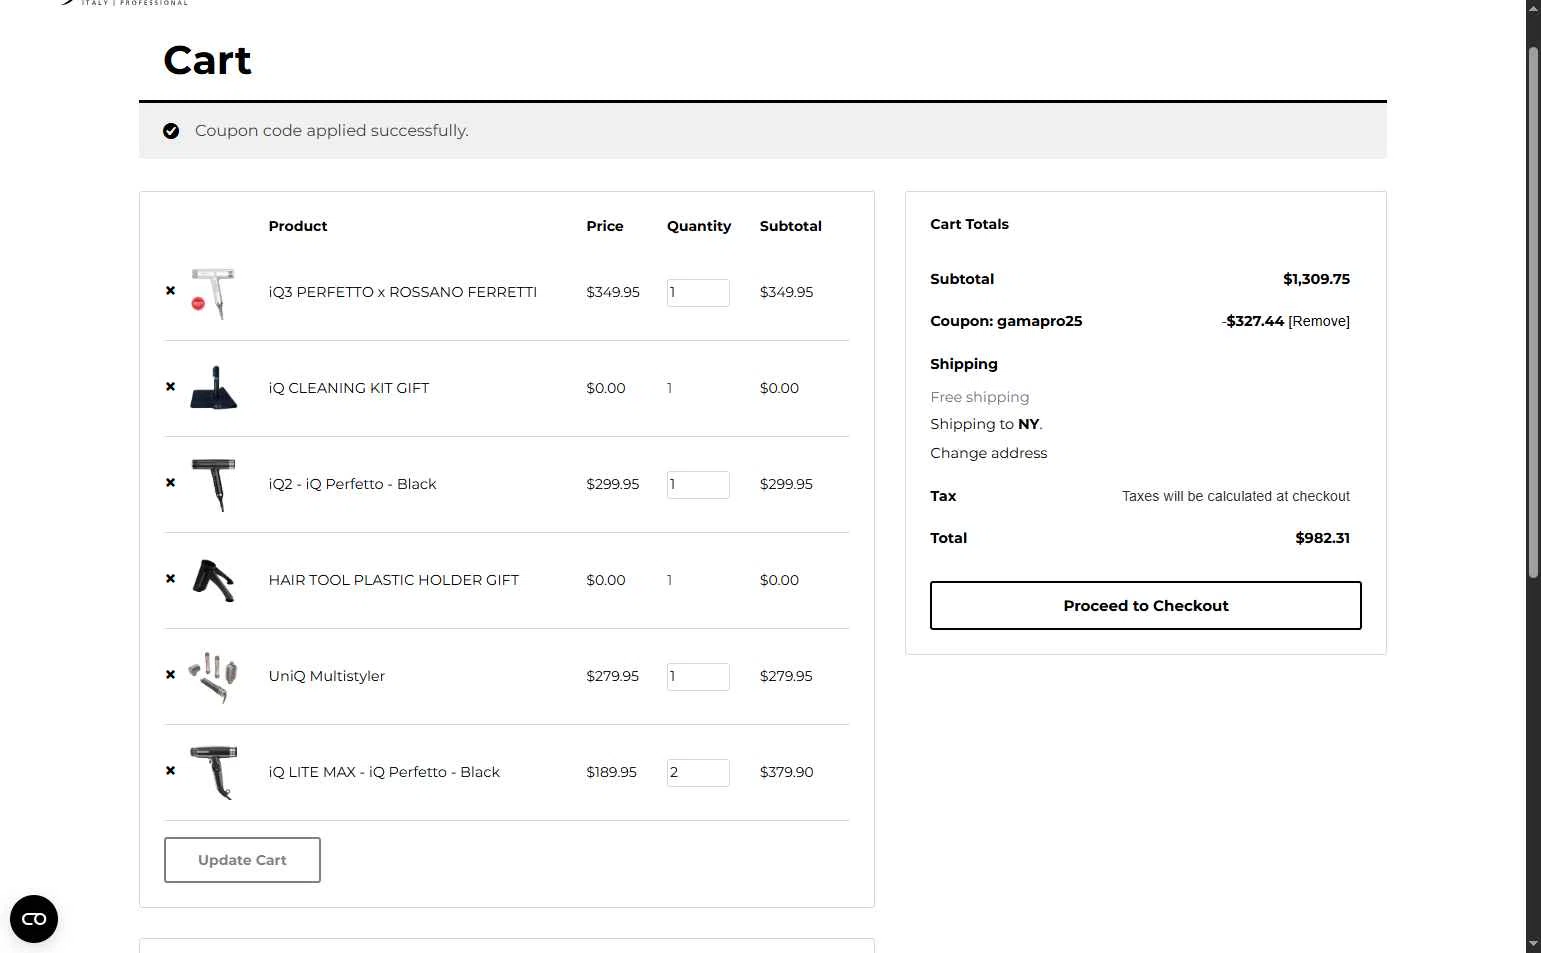Screen dimensions: 1541x953
Task: Click the Cart Totals heading
Action: (969, 224)
